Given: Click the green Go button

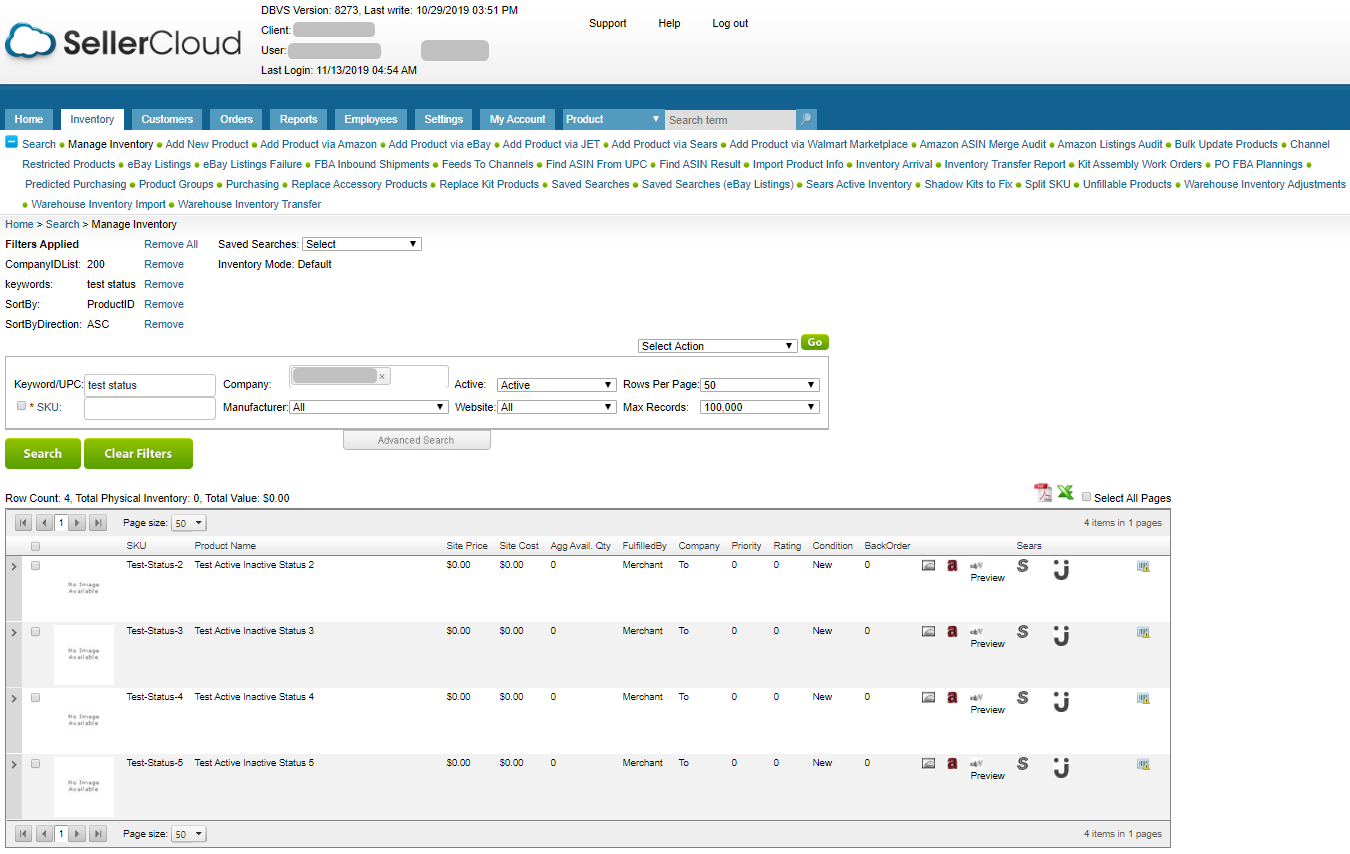Looking at the screenshot, I should [x=815, y=342].
